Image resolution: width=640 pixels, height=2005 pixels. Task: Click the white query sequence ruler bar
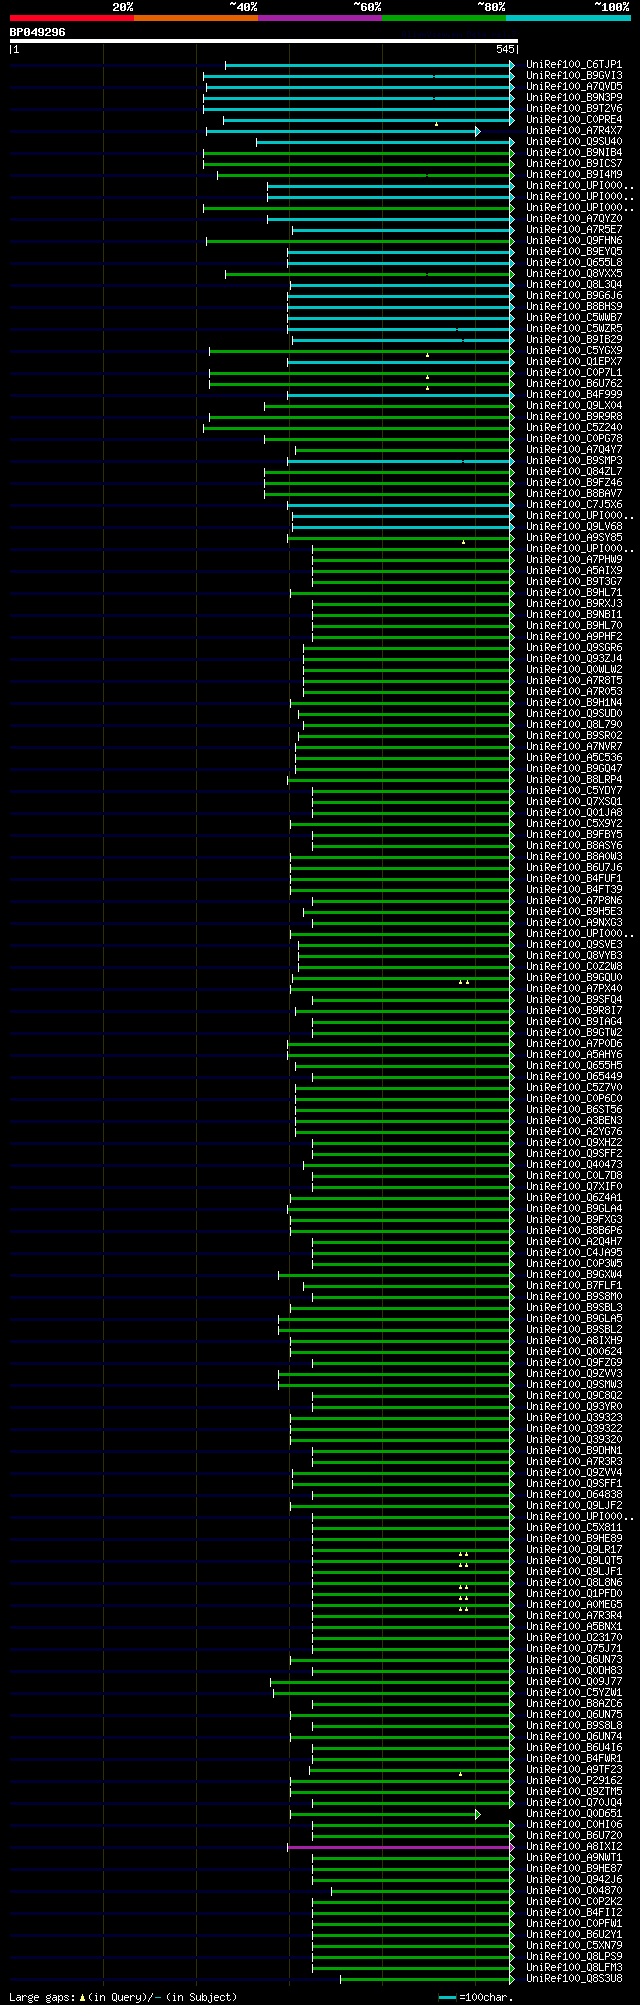coord(263,41)
